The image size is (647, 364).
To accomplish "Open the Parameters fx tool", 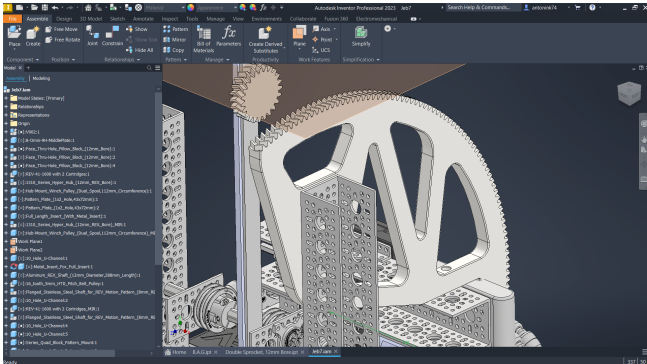I will [x=228, y=35].
